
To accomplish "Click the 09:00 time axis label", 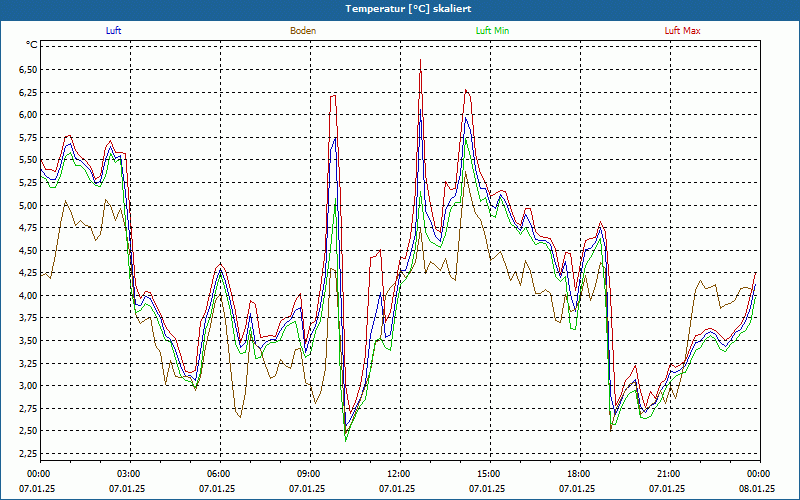I will (311, 474).
